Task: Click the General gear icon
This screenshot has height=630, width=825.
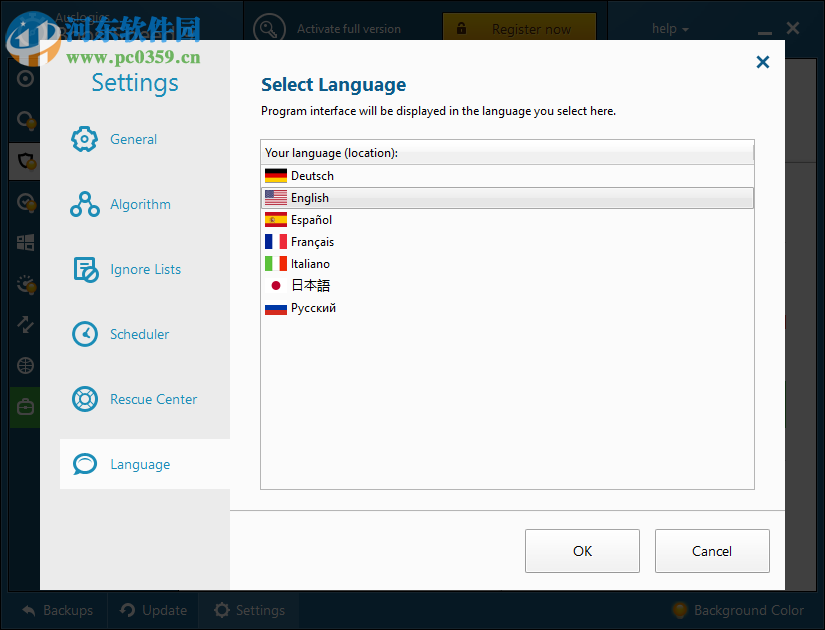Action: [x=84, y=139]
